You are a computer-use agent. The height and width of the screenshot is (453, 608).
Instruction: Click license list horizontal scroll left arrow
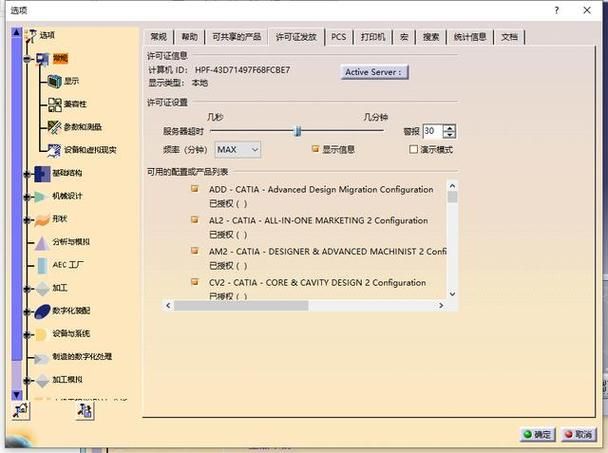[x=168, y=306]
